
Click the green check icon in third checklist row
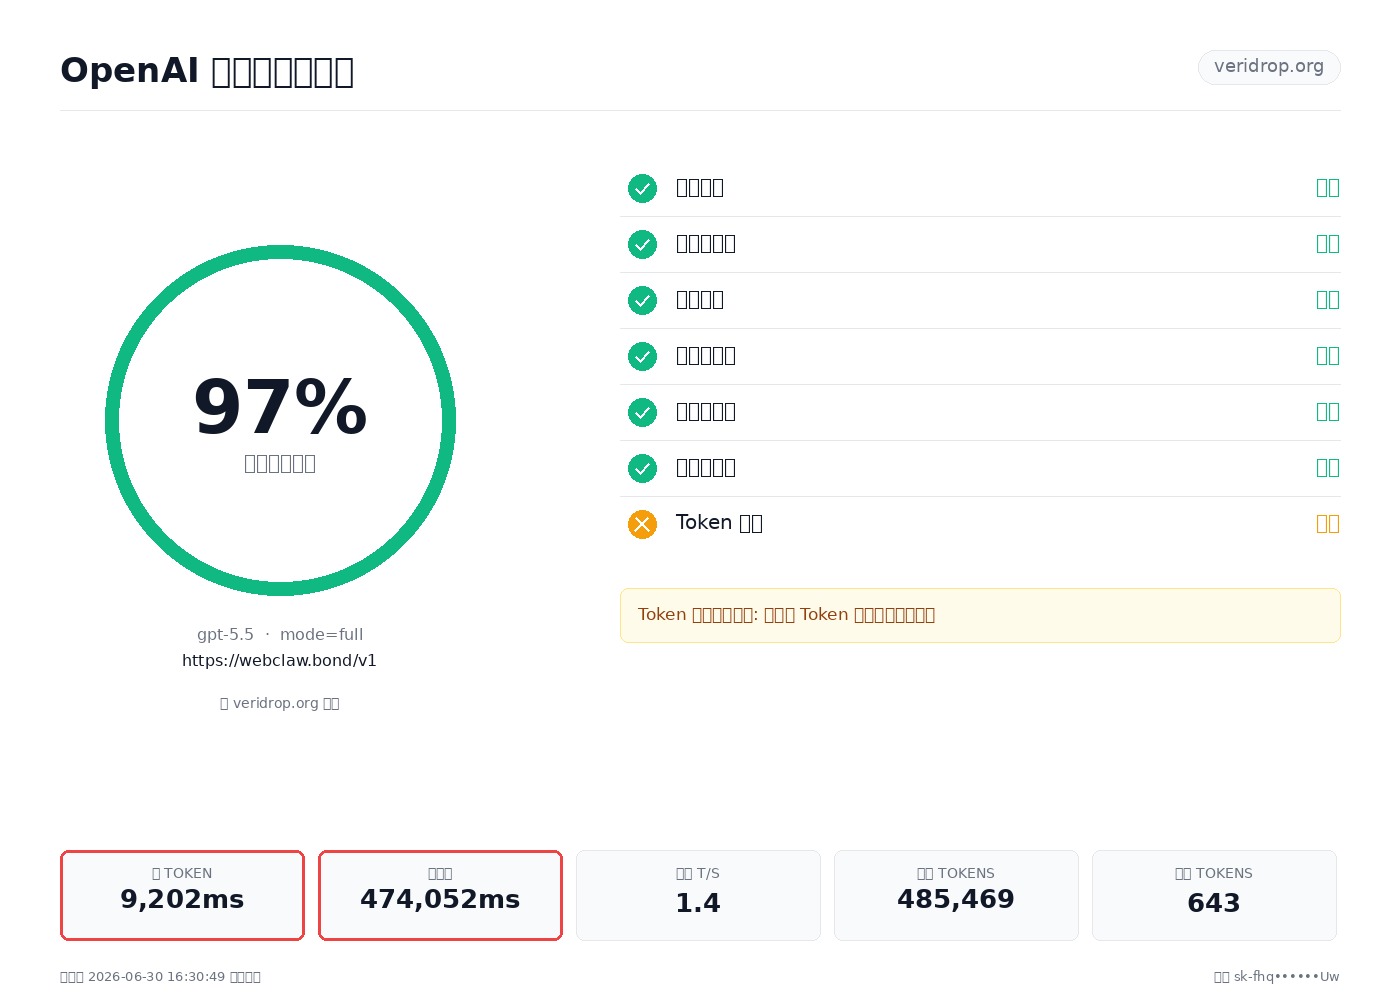pos(642,300)
